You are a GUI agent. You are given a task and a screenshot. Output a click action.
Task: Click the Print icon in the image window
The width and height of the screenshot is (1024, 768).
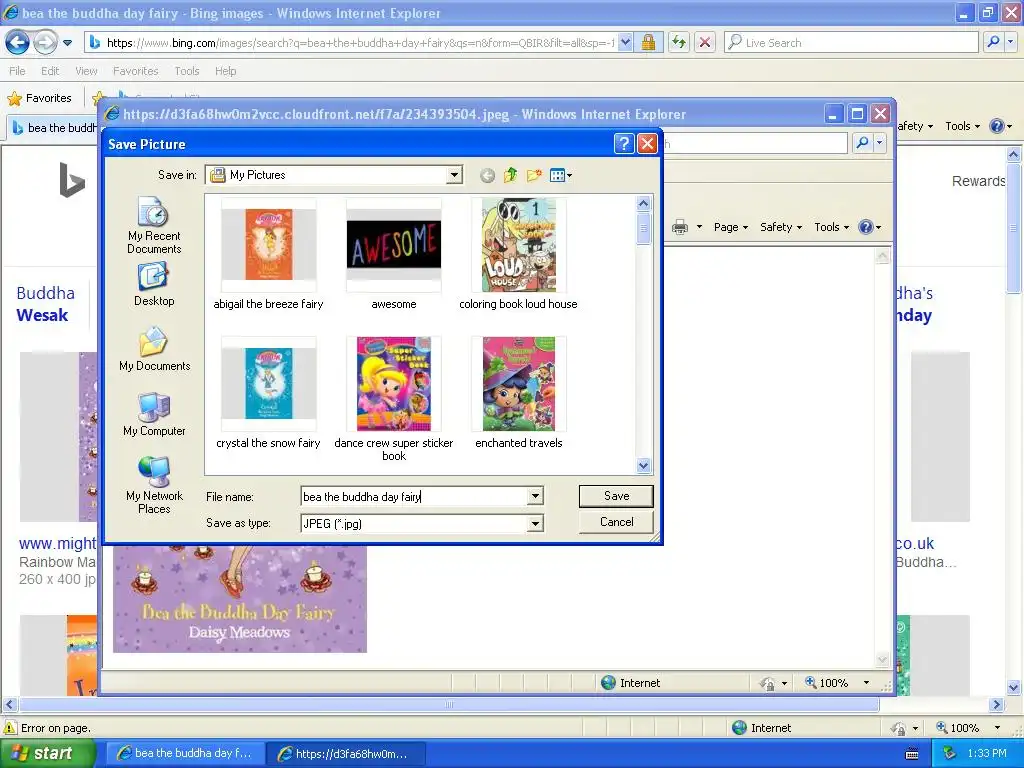(x=680, y=227)
